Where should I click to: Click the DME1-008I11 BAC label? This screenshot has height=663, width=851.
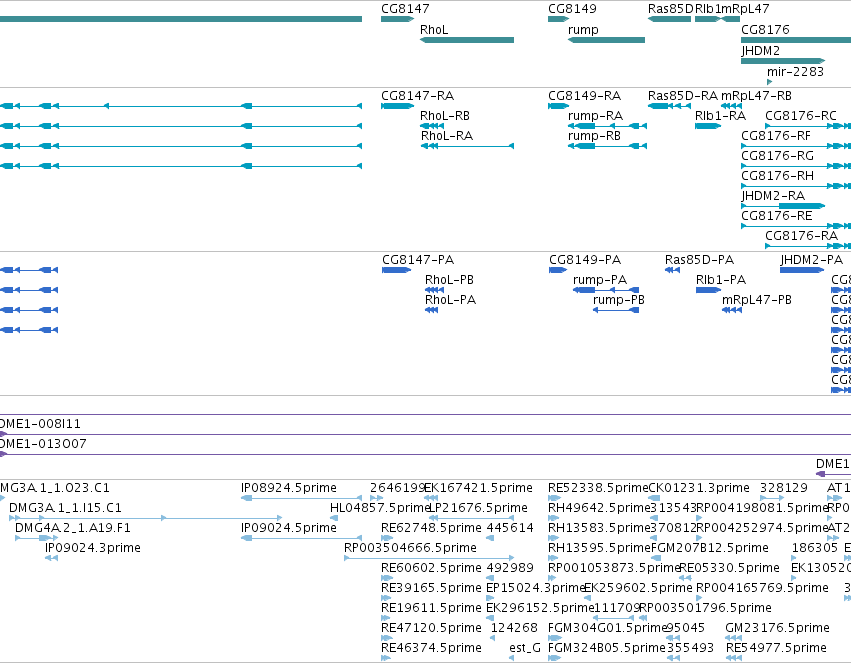pos(40,424)
